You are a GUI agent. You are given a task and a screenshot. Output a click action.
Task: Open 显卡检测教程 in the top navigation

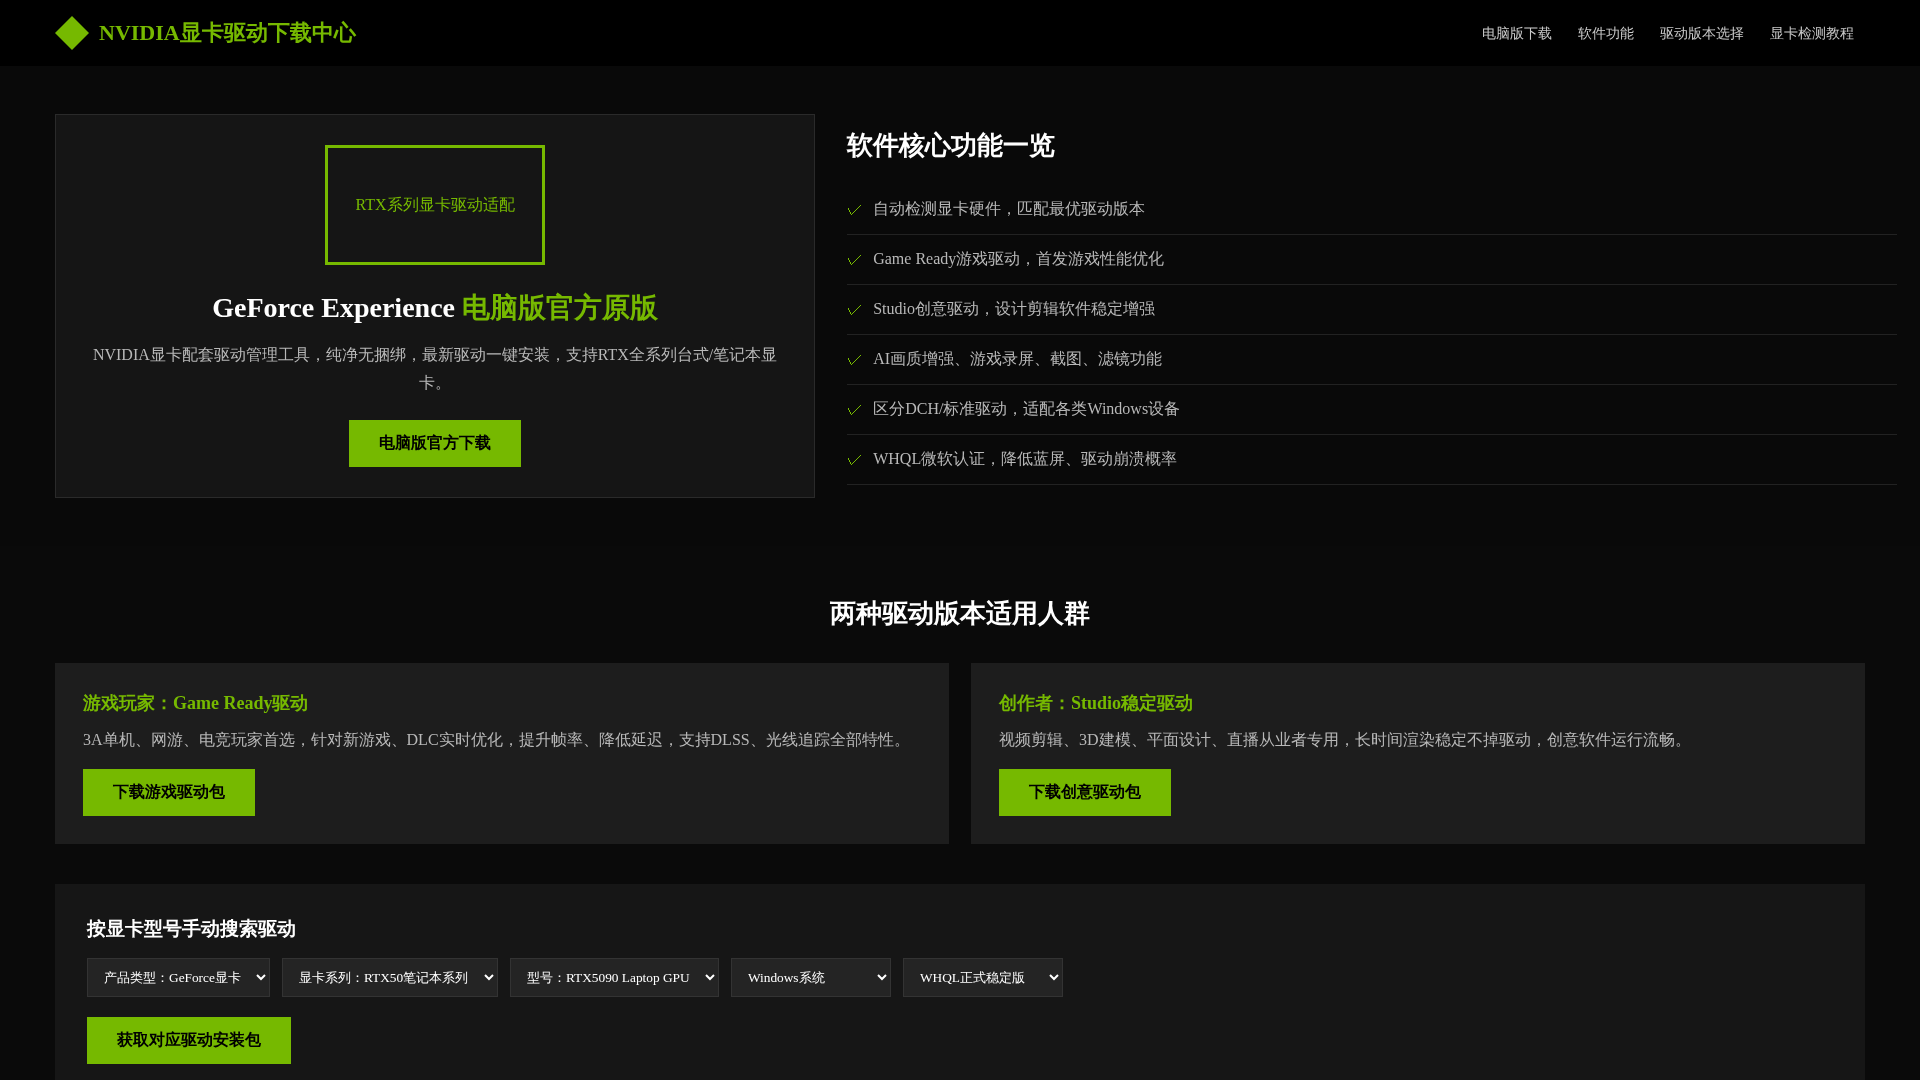pyautogui.click(x=1811, y=33)
